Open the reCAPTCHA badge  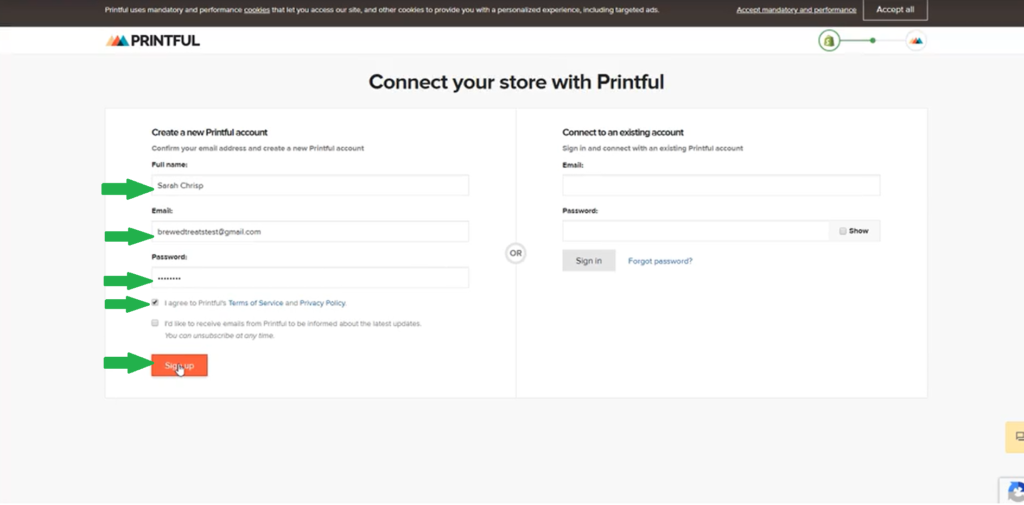(1012, 490)
